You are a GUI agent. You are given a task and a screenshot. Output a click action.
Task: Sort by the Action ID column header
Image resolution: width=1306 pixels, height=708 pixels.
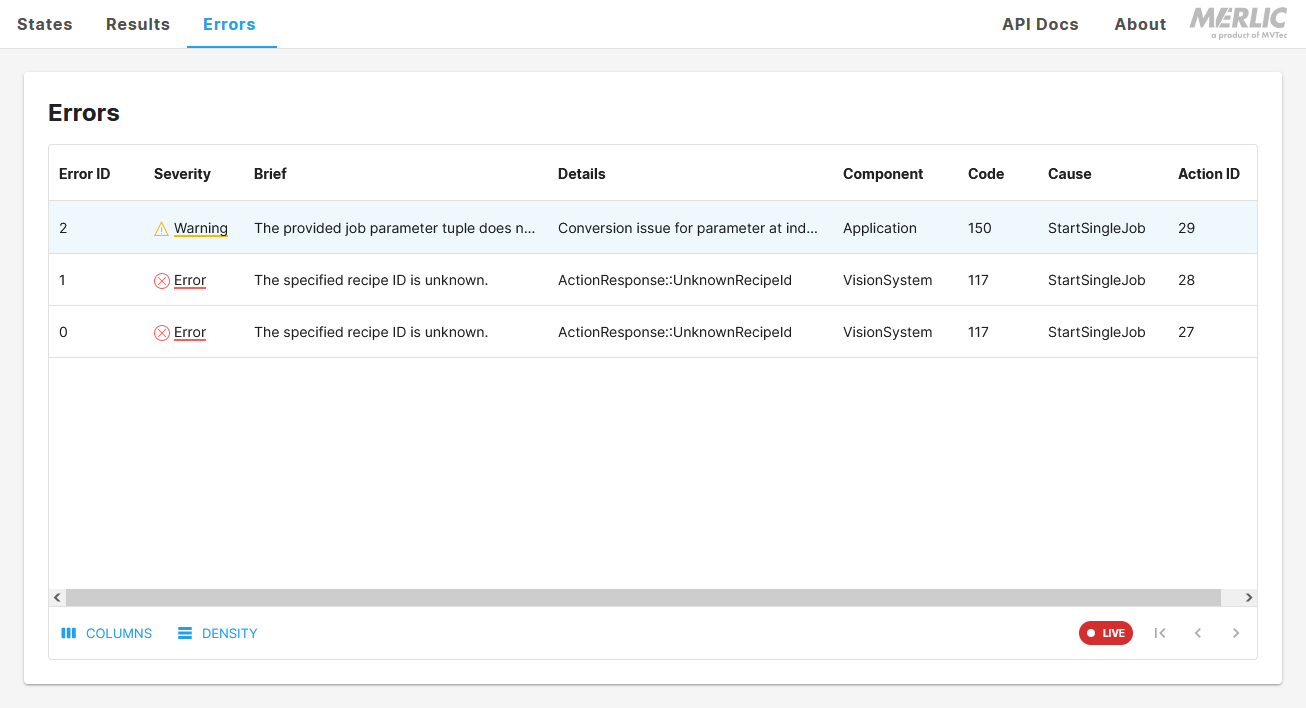[x=1209, y=174]
